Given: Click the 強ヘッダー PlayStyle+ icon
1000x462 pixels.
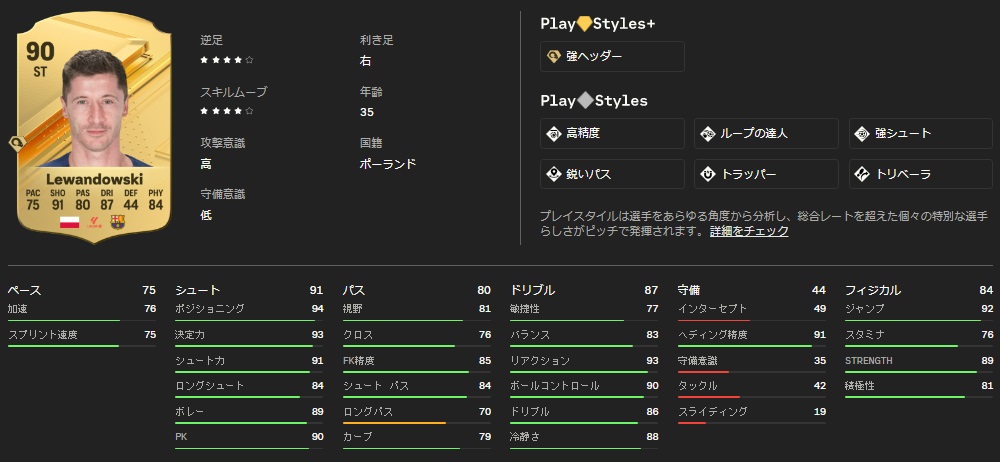Looking at the screenshot, I should [553, 57].
